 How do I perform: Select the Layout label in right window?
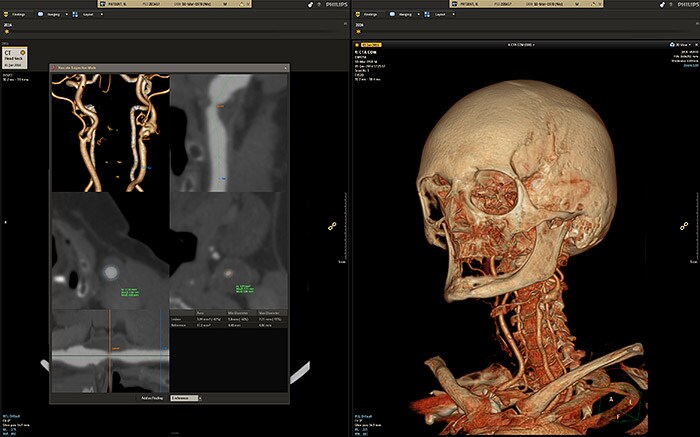pos(441,14)
